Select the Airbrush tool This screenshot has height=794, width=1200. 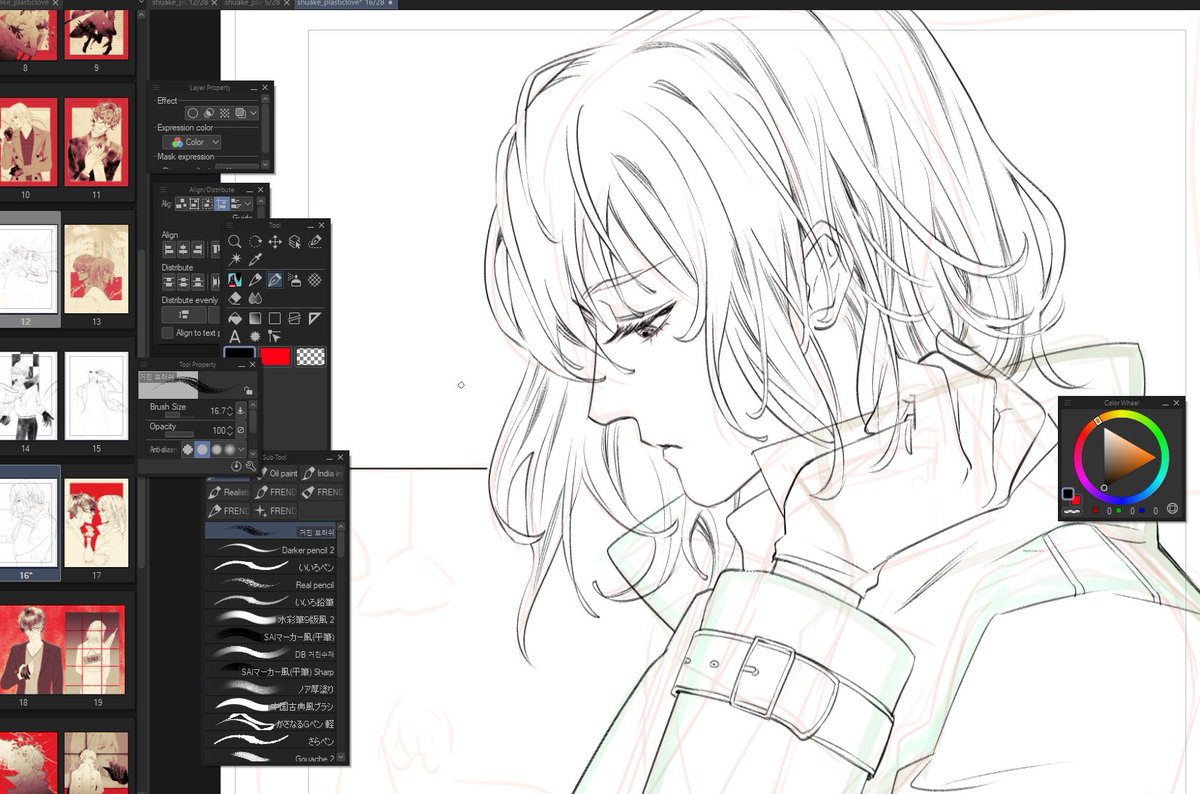point(295,280)
